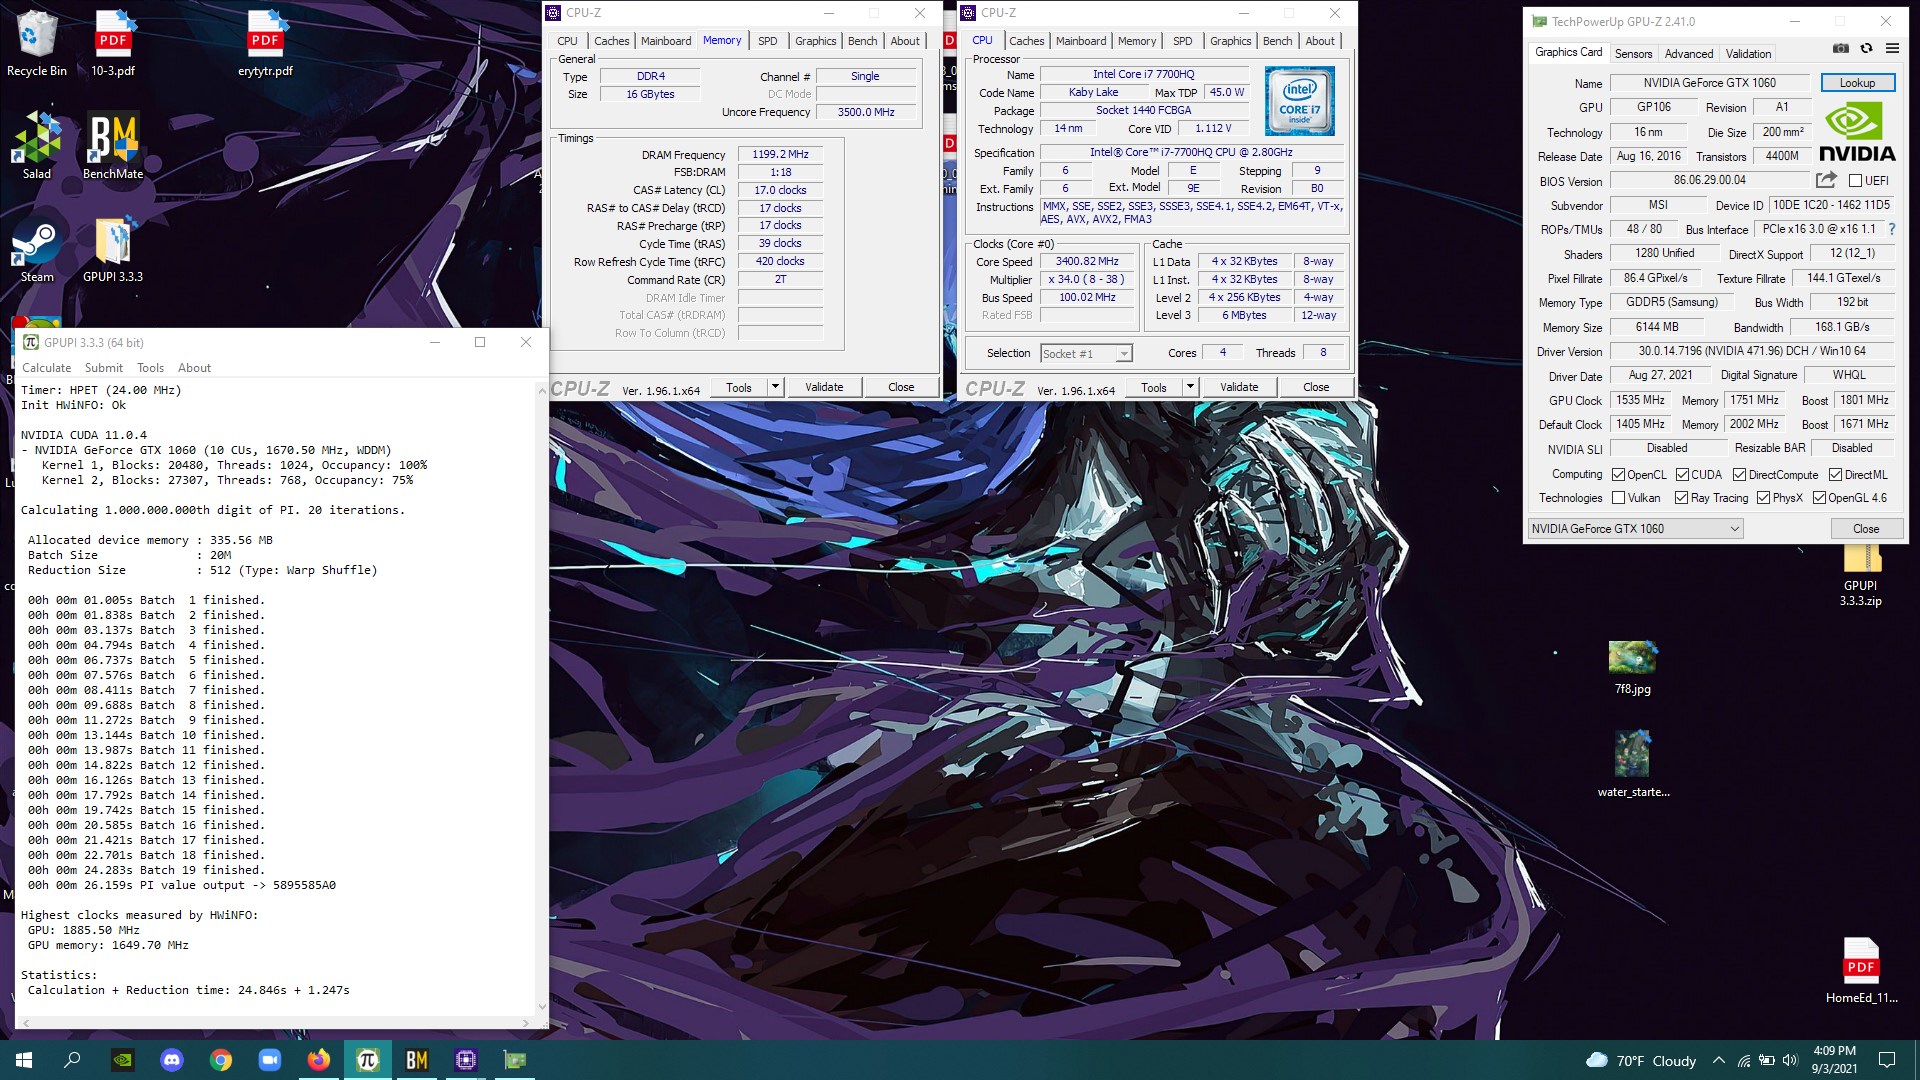Screen dimensions: 1920x1080
Task: Toggle the OpenGL 4.6 checkbox
Action: point(1819,498)
